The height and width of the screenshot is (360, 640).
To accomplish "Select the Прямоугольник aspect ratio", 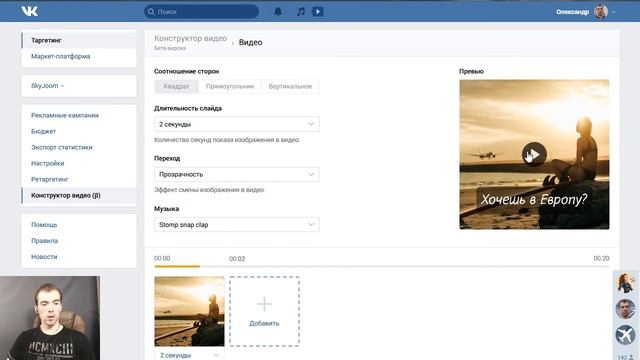I will (x=230, y=86).
